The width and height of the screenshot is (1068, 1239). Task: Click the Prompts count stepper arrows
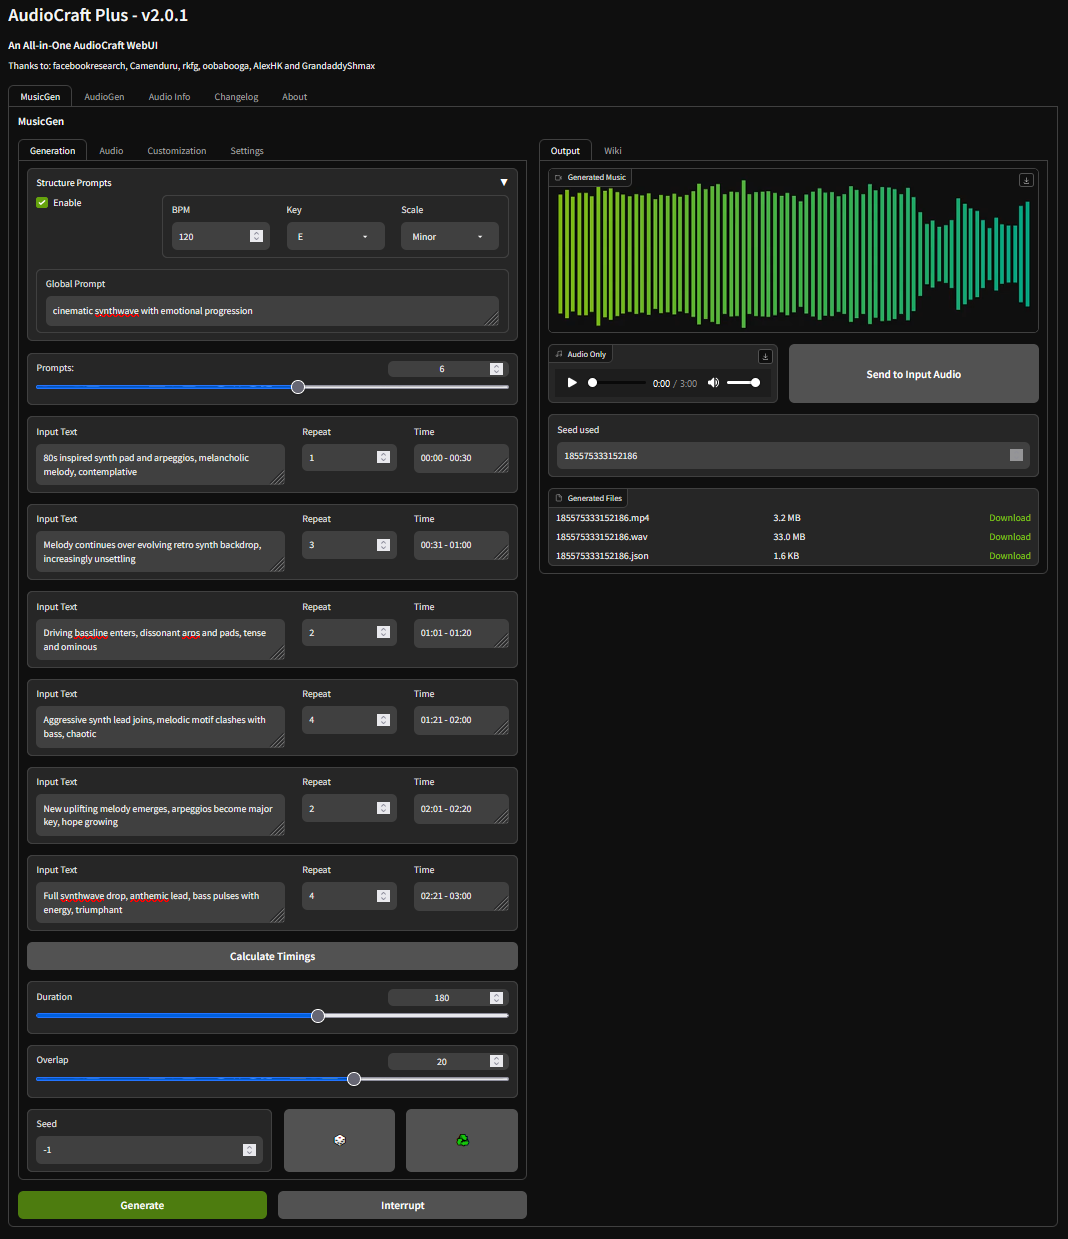pos(496,368)
